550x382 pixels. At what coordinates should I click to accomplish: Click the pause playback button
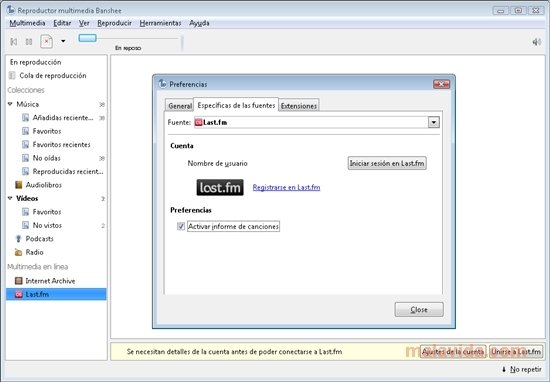[x=29, y=42]
